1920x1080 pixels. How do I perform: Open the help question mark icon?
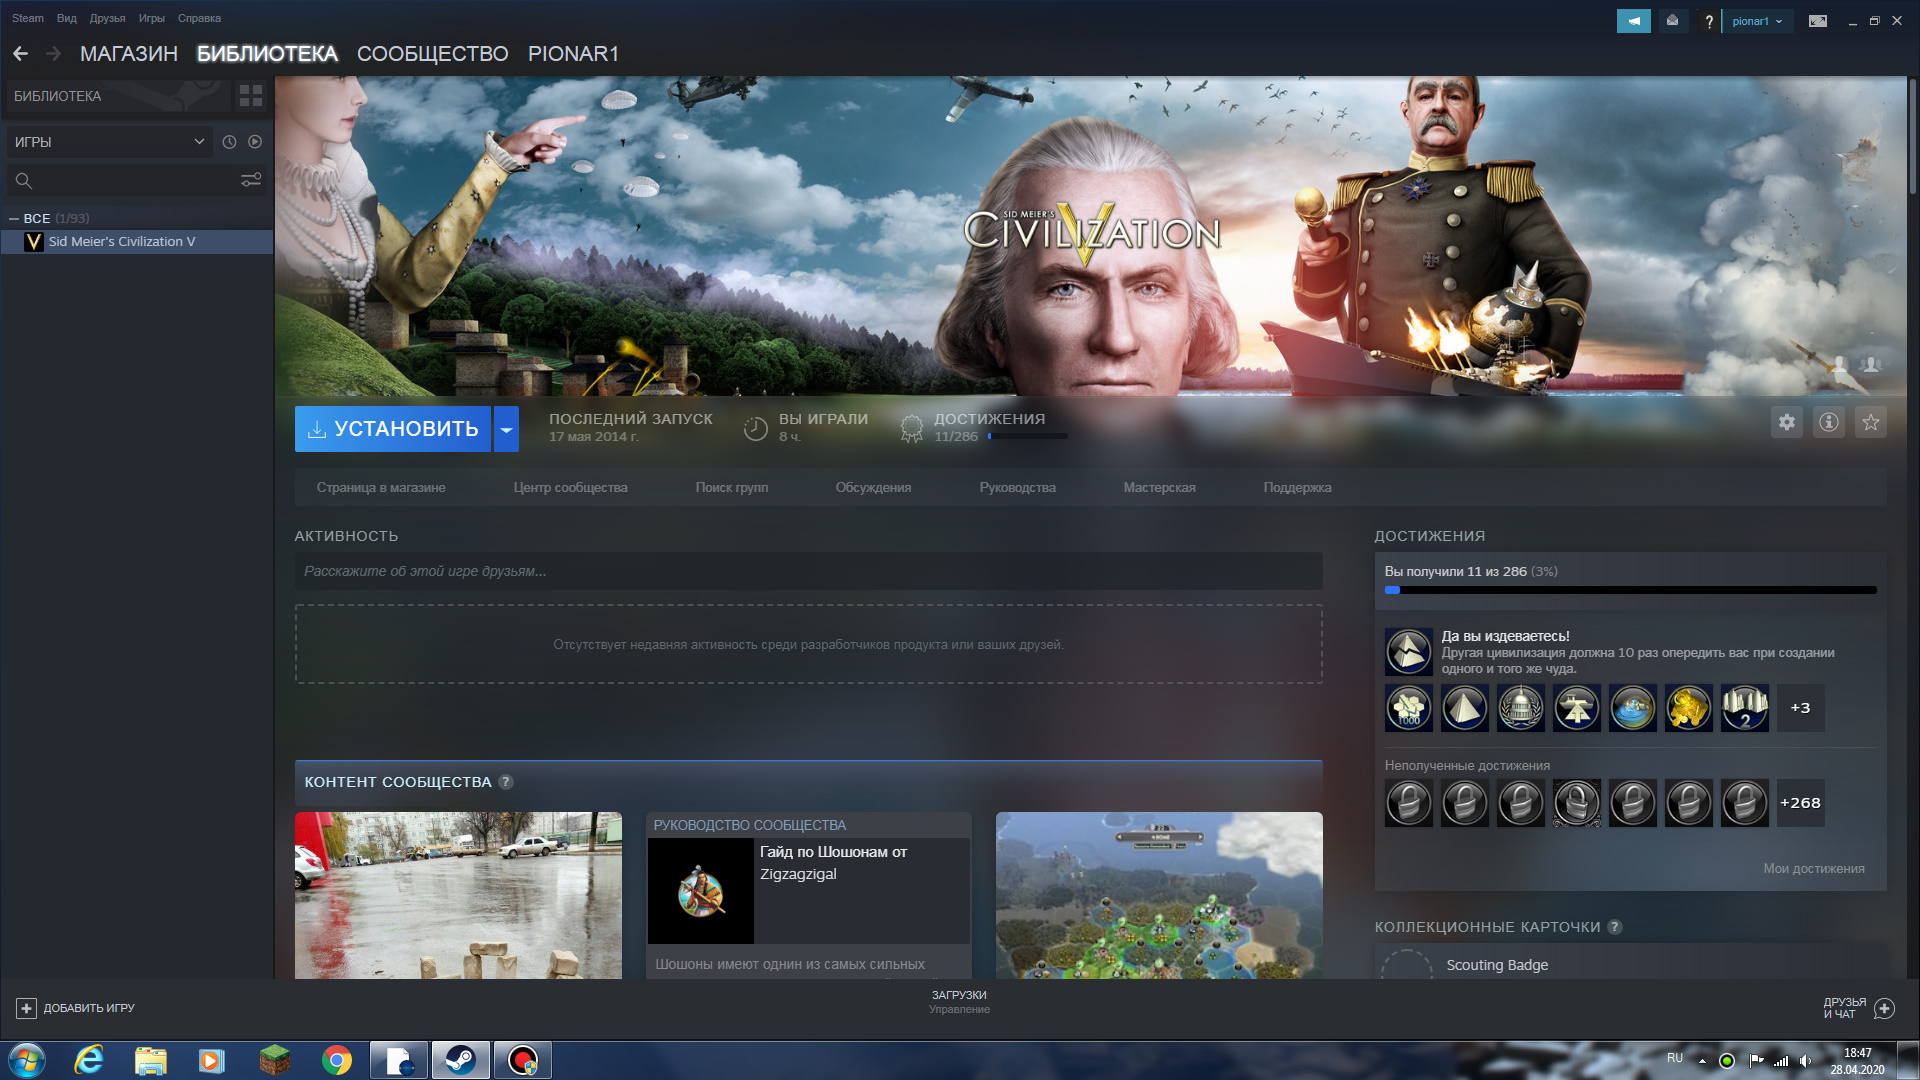(x=1709, y=21)
